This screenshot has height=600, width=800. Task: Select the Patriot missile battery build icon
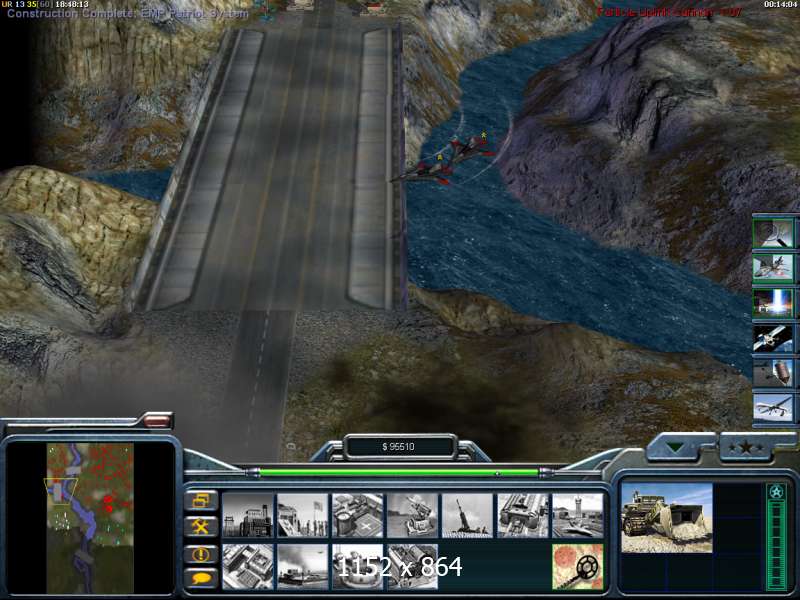pos(413,515)
